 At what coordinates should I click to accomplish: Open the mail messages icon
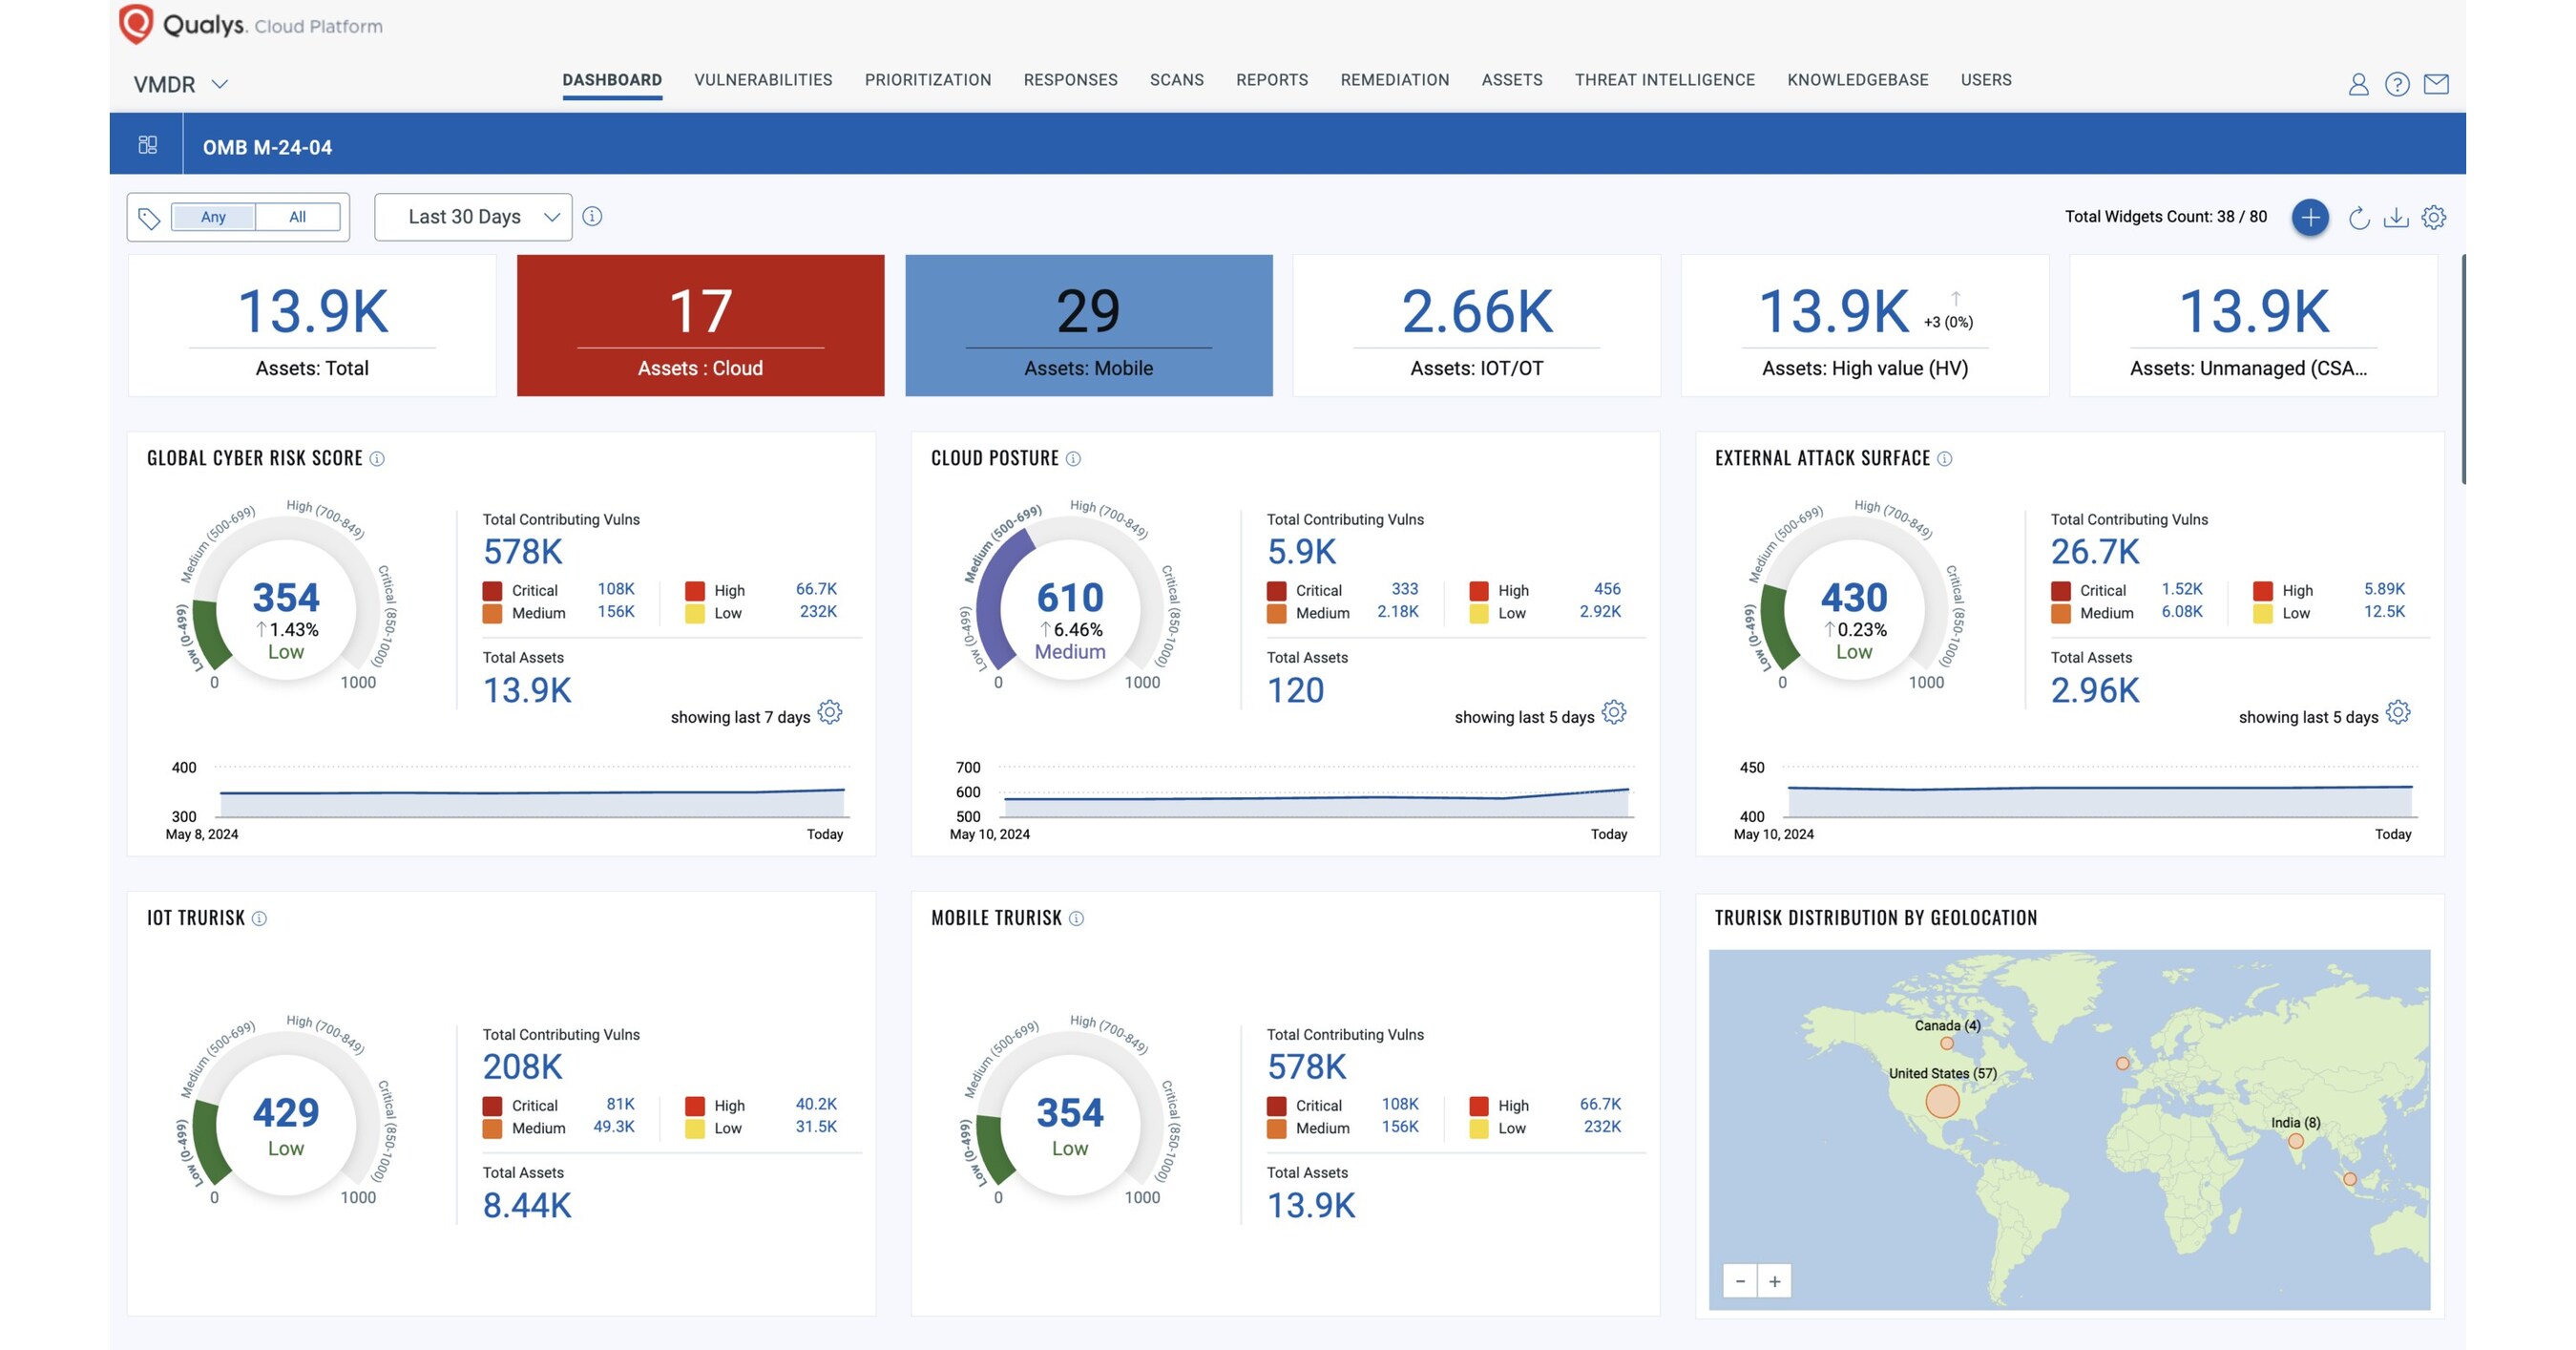2436,84
